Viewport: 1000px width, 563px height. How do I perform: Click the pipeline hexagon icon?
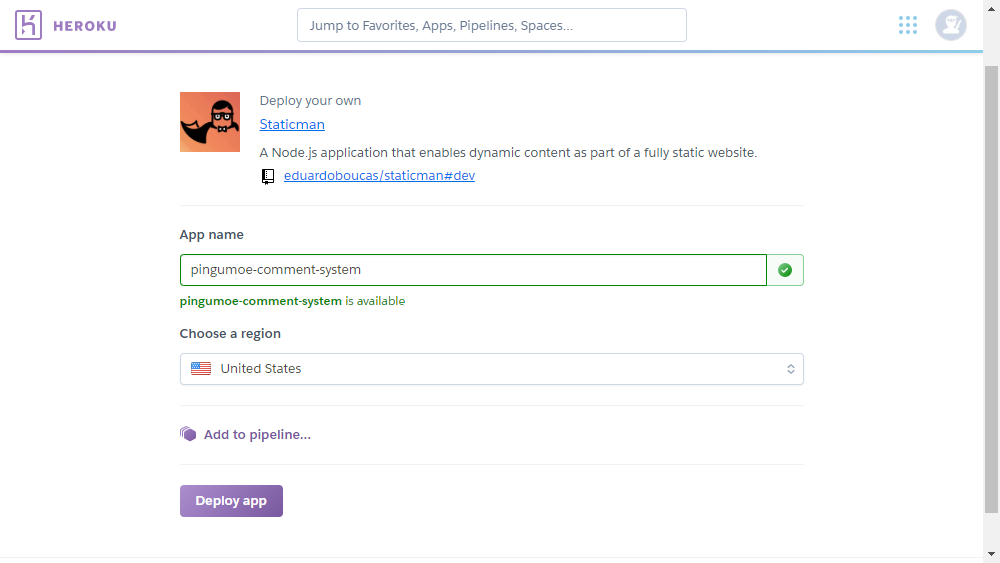188,434
